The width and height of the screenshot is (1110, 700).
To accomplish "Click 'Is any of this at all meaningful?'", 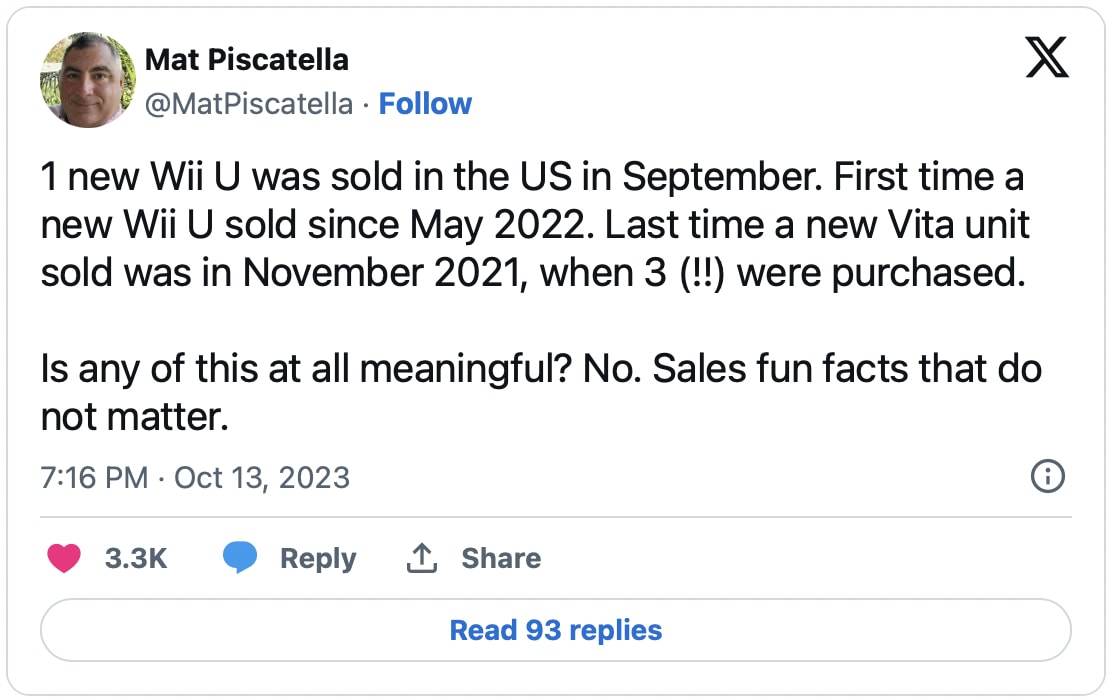I will pos(306,369).
